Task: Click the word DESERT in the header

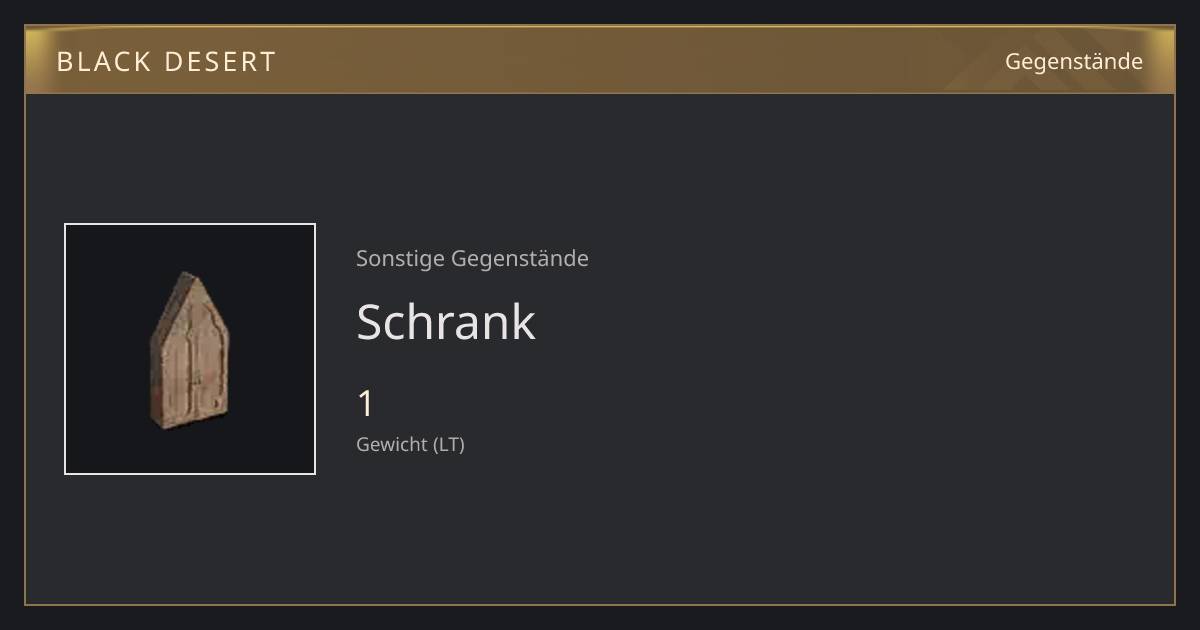Action: 220,62
